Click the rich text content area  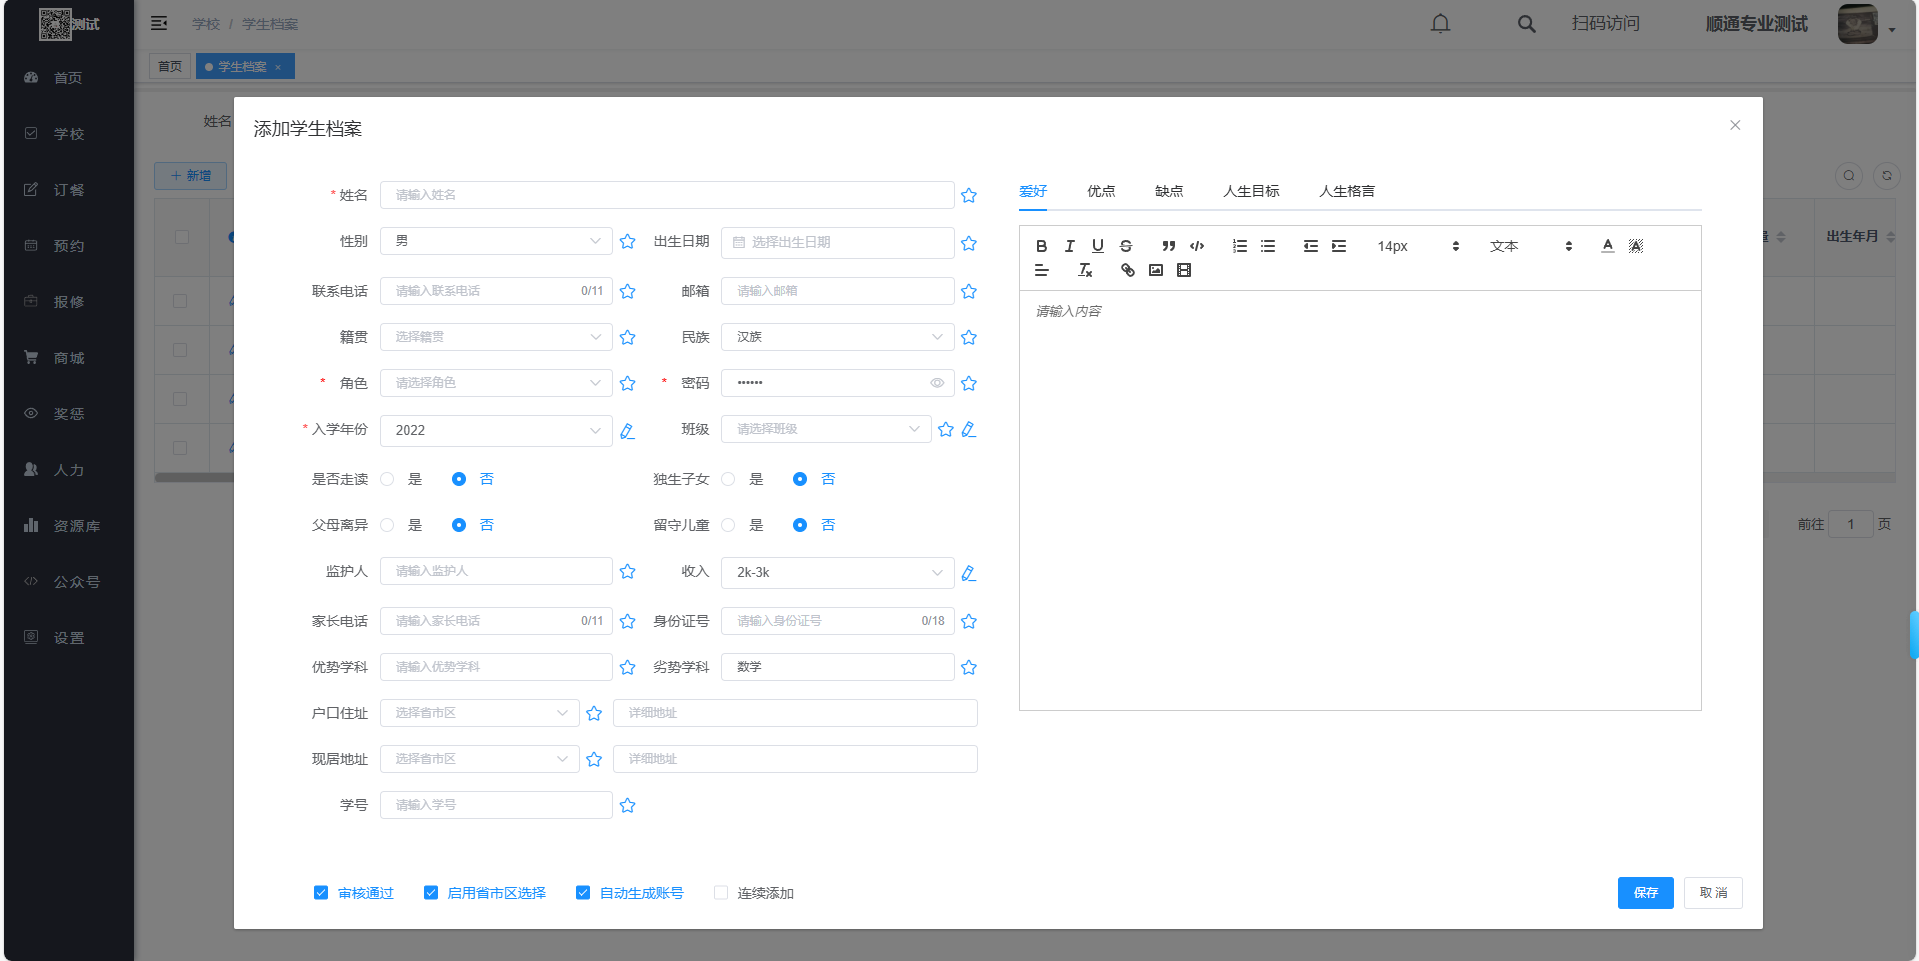pos(1360,500)
